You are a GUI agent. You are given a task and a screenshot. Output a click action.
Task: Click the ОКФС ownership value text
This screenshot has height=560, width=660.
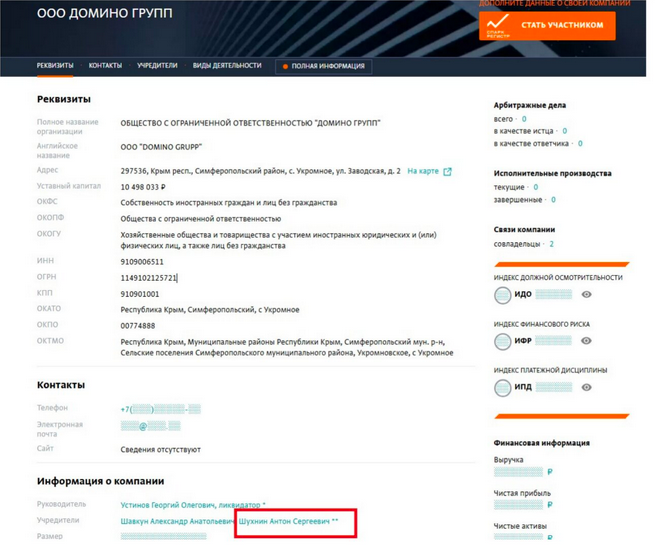click(229, 203)
